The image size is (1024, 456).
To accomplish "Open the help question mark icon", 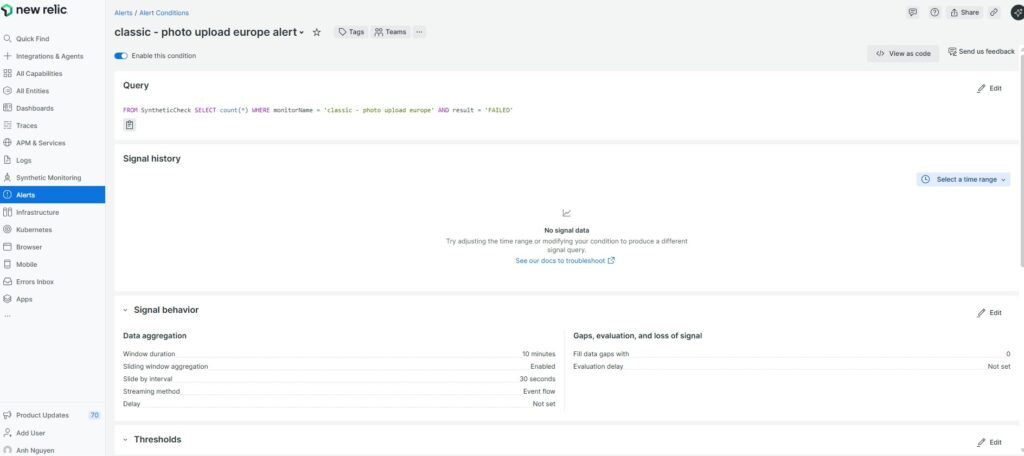I will 934,12.
